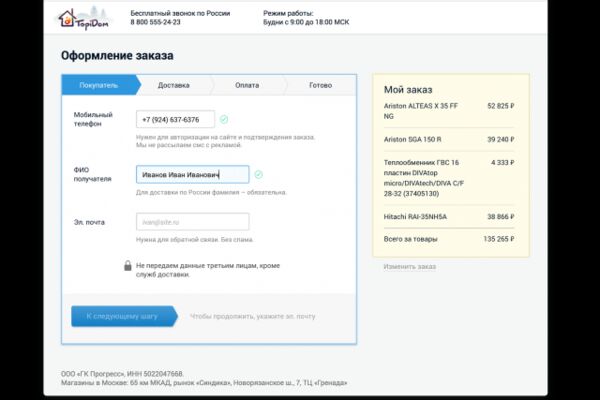Click the 52 825 ₽ price
600x400 pixels.
pyautogui.click(x=501, y=106)
